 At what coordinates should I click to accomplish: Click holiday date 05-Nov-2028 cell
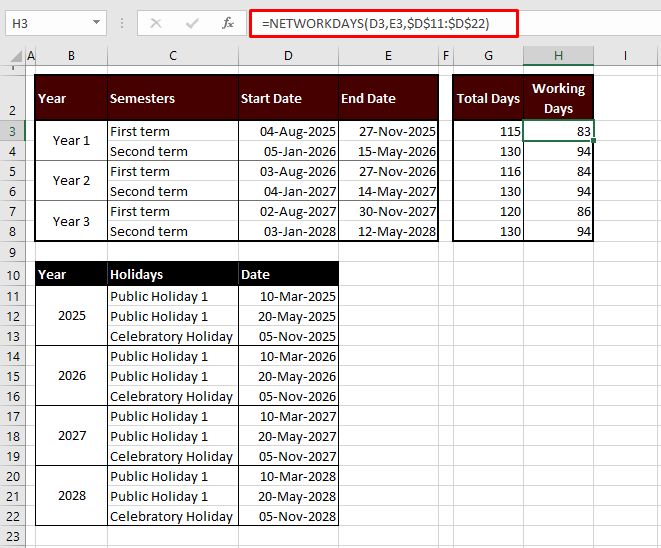[x=288, y=516]
